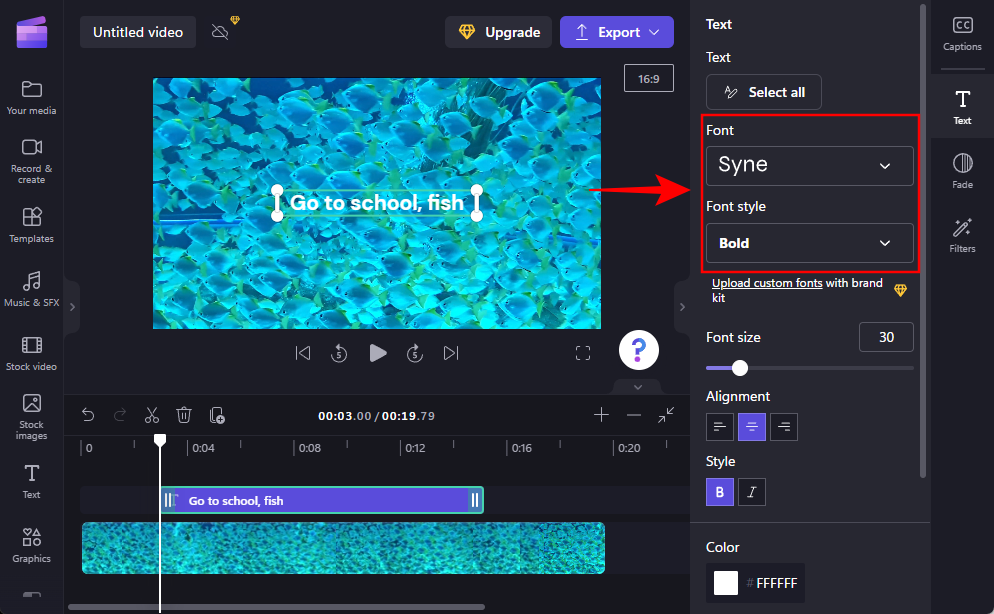Open the Font style dropdown showing Bold
Image resolution: width=994 pixels, height=614 pixels.
[809, 243]
